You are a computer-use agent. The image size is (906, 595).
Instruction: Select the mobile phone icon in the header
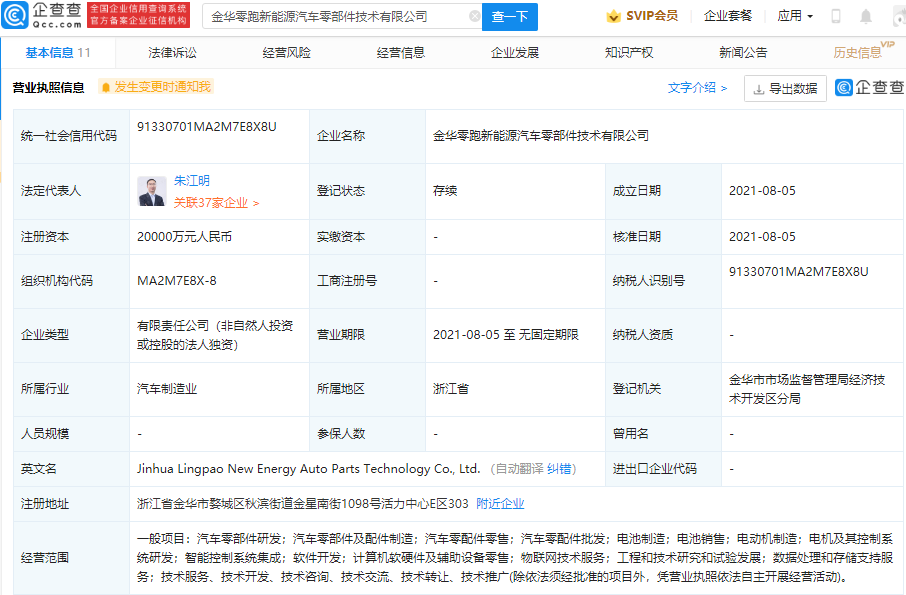(x=836, y=16)
